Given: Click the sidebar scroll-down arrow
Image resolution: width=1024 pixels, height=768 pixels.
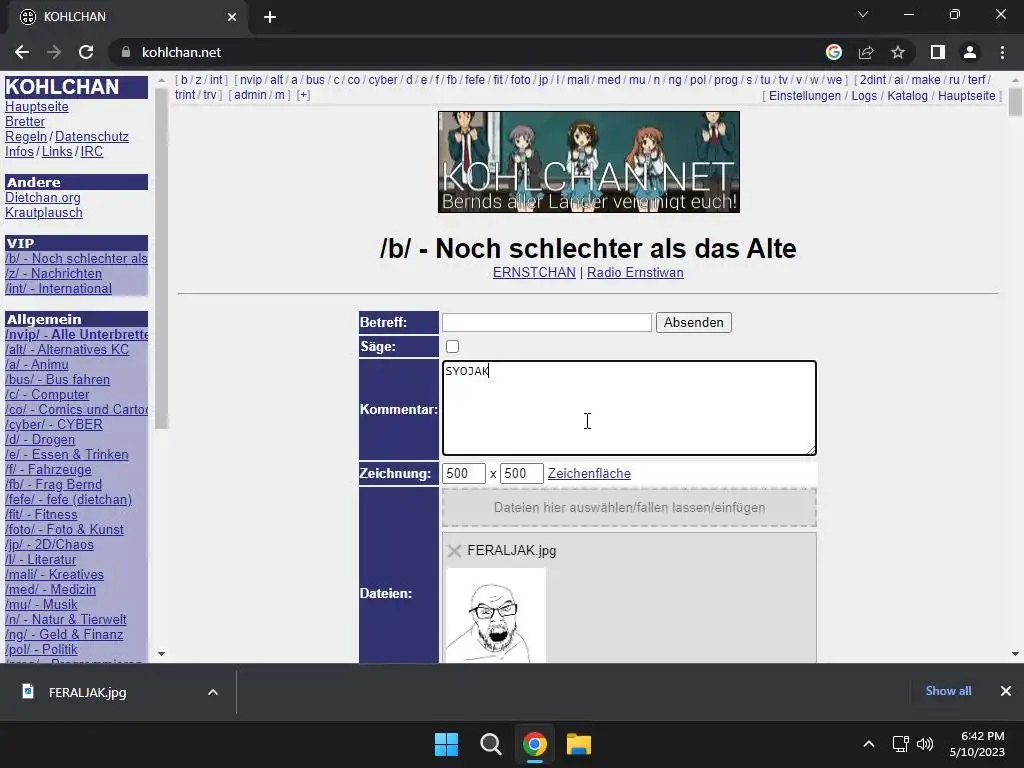Looking at the screenshot, I should pyautogui.click(x=161, y=654).
